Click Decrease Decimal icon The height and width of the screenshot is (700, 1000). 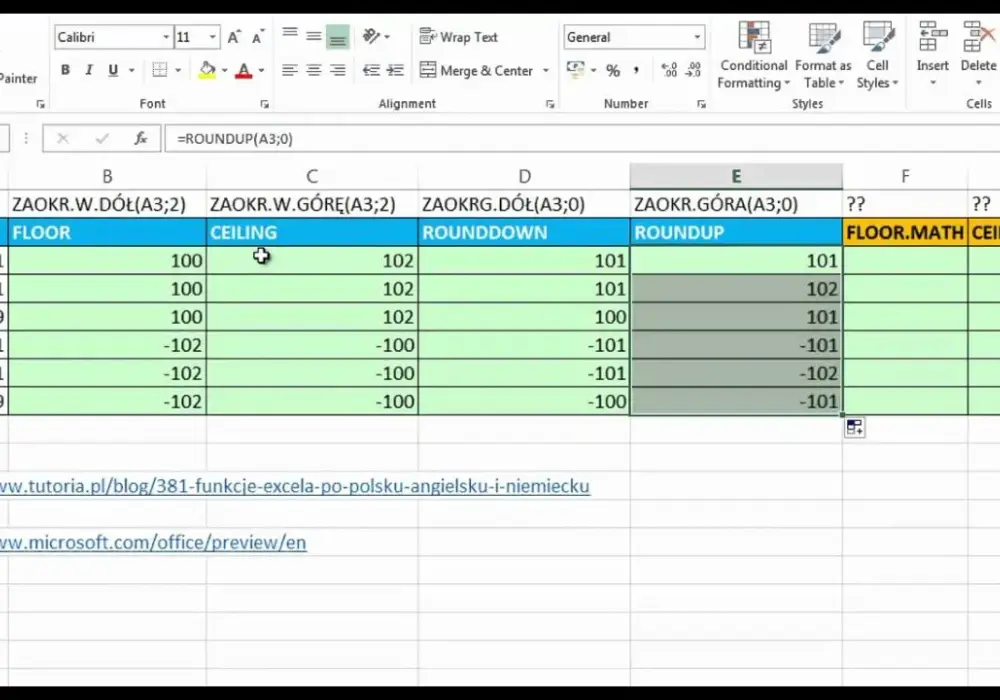(x=693, y=70)
